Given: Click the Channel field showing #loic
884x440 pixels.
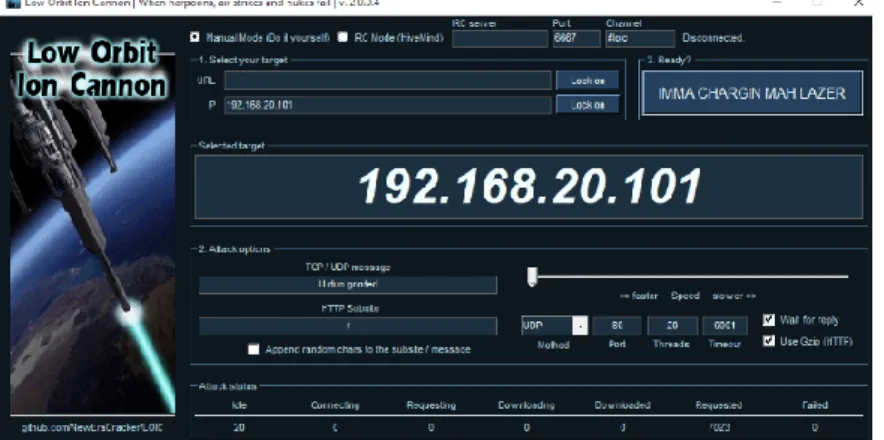Looking at the screenshot, I should point(640,38).
